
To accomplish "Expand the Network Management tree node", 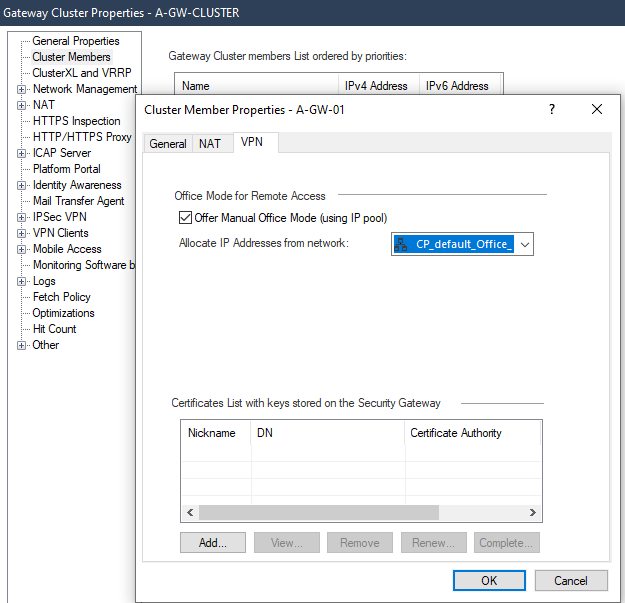I will click(x=23, y=89).
